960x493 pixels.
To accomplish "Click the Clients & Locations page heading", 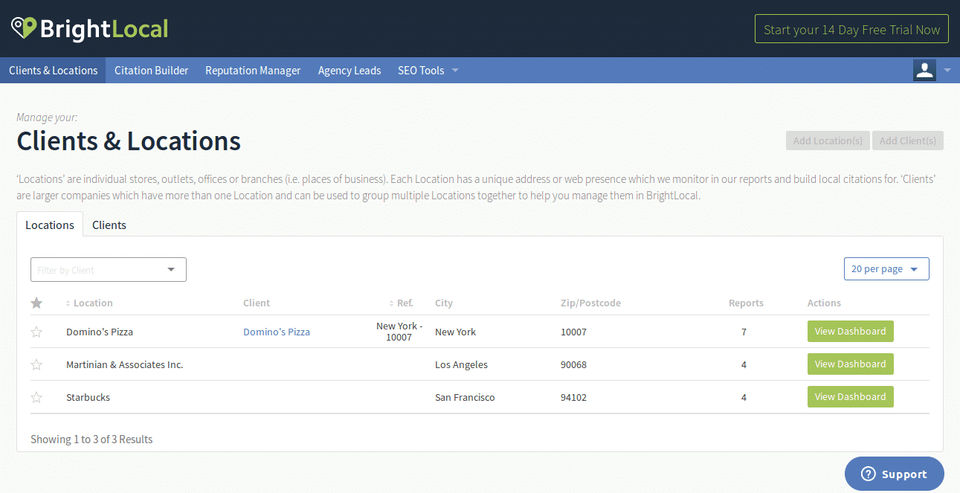I will coord(129,141).
